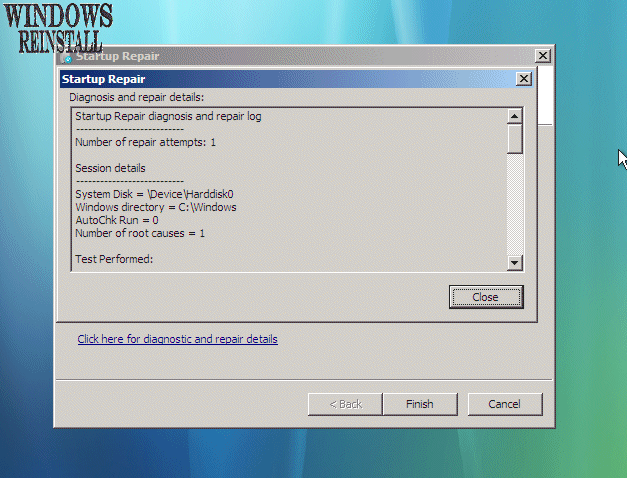Click the 'AutoChk Run = 0' line
The height and width of the screenshot is (478, 627).
point(117,220)
